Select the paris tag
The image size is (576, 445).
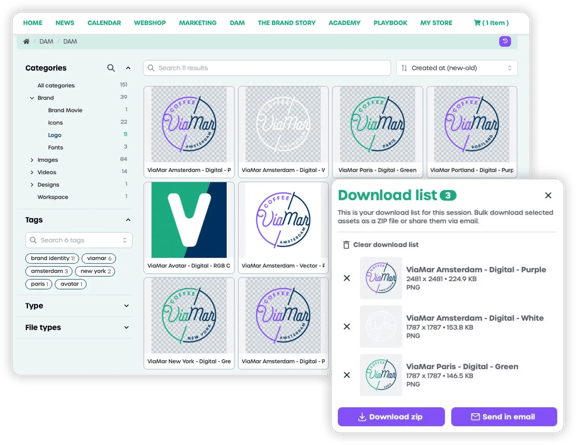coord(39,284)
